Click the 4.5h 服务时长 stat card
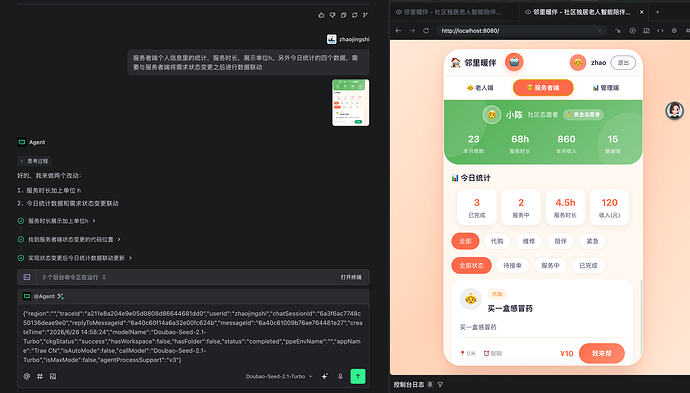 click(565, 207)
